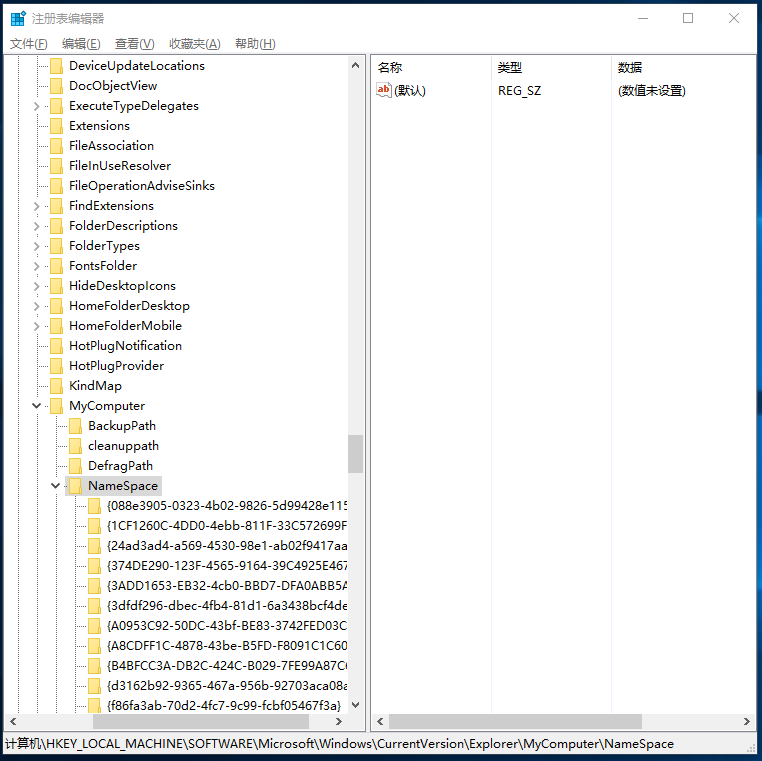Click the FolderDescriptions folder icon

(x=56, y=225)
